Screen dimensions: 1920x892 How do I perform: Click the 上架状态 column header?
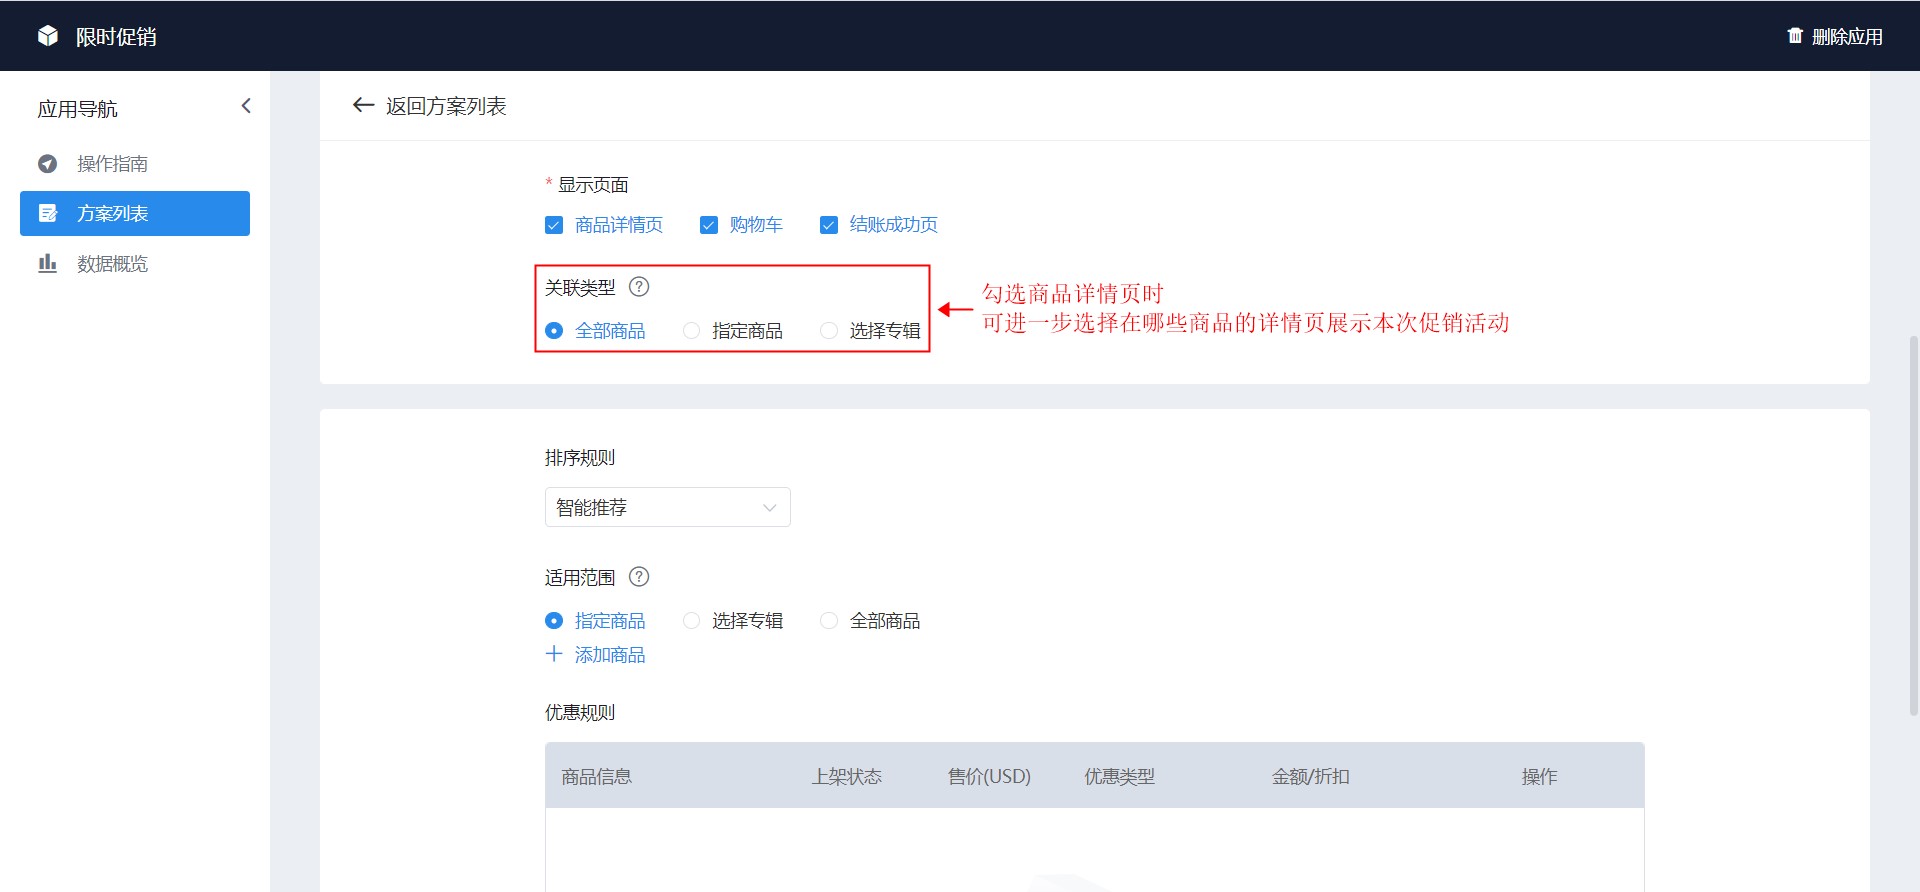point(847,776)
